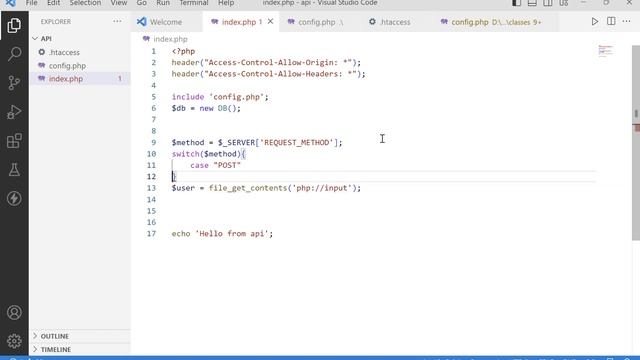640x360 pixels.
Task: Click the VS Code logo in title bar
Action: [11, 3]
